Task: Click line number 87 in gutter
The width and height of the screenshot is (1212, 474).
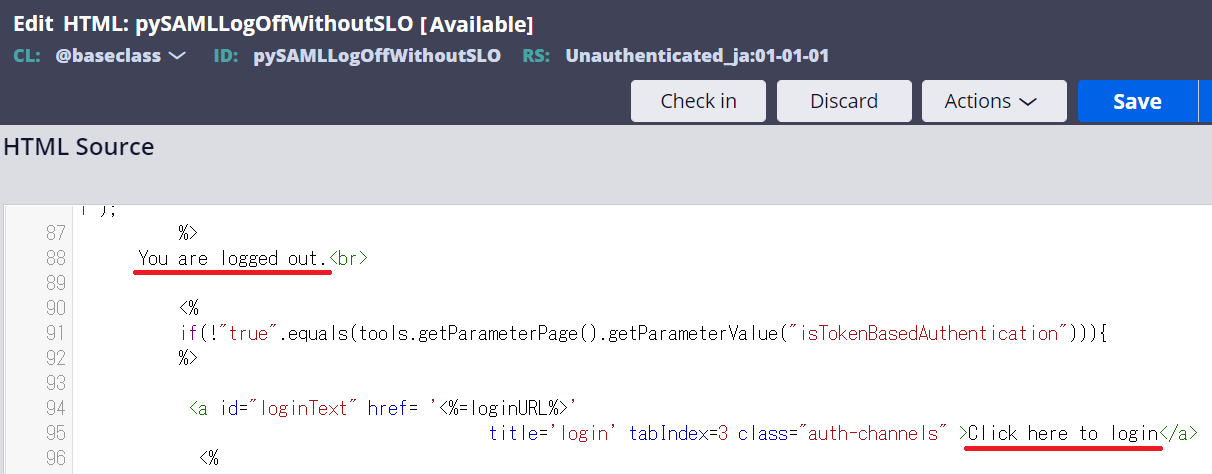Action: 54,233
